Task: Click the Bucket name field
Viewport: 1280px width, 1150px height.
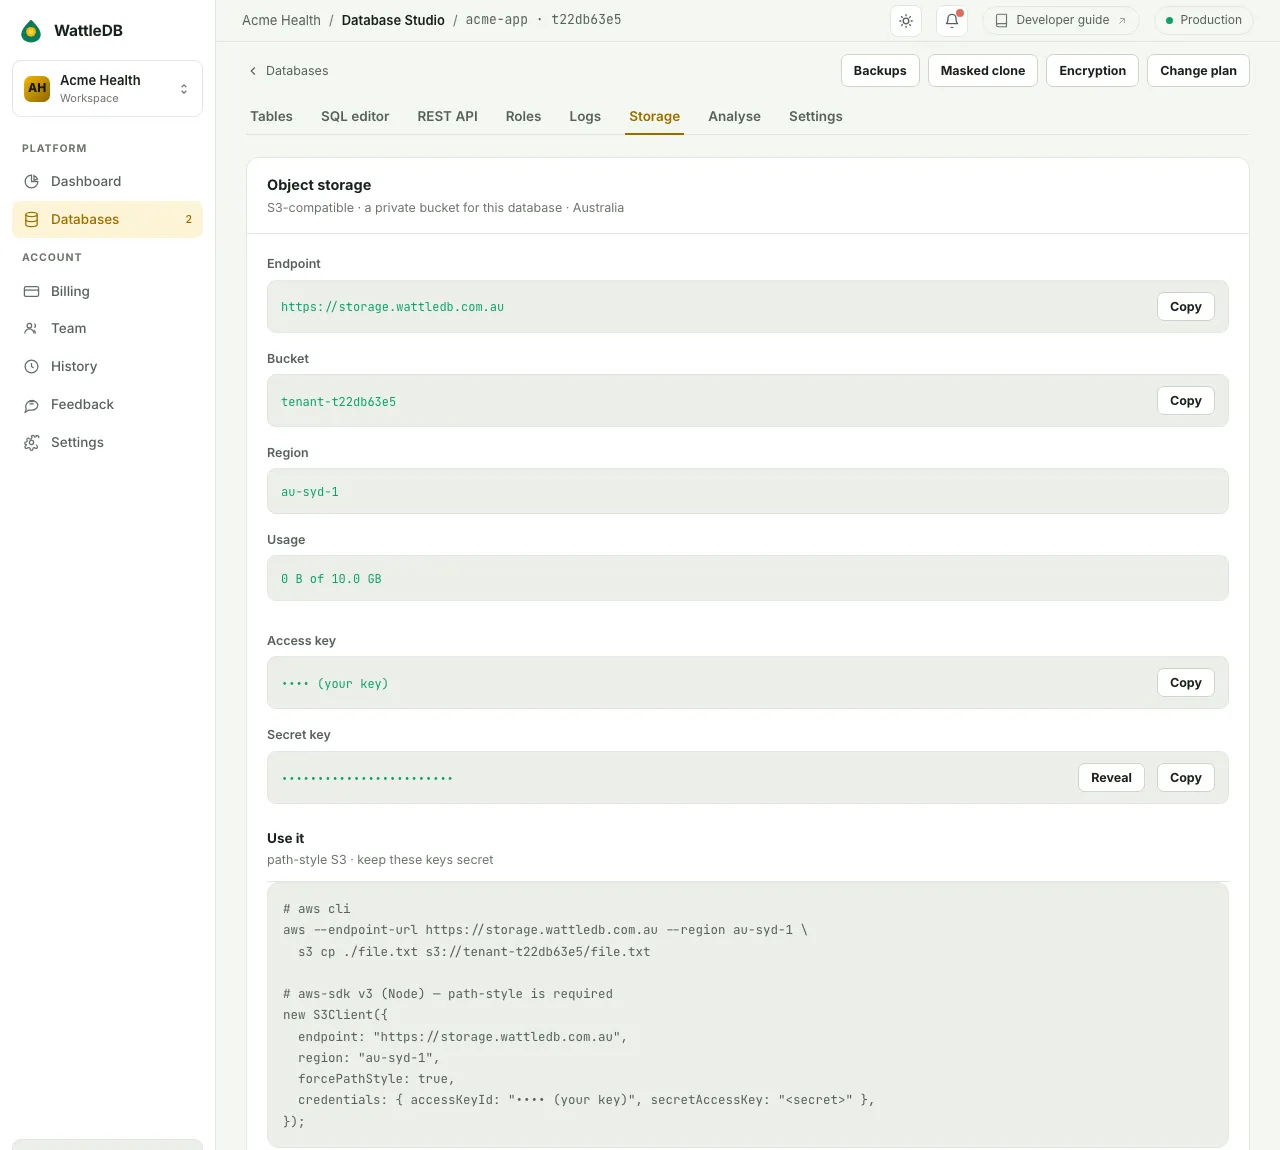Action: (x=747, y=401)
